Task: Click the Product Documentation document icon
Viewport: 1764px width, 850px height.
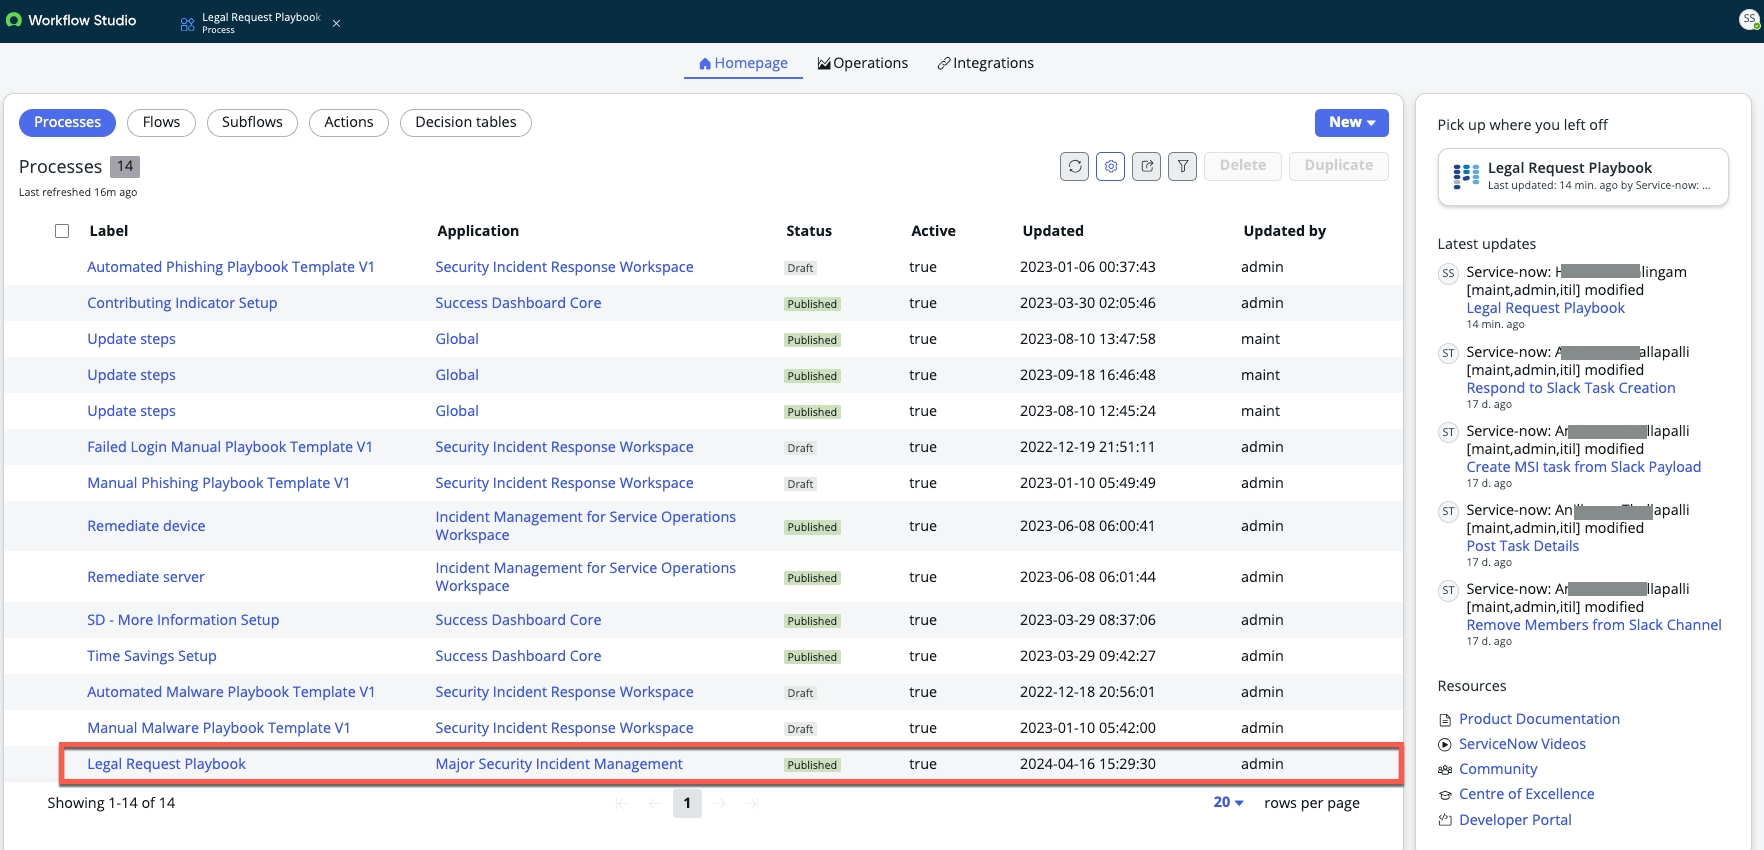Action: click(x=1445, y=720)
